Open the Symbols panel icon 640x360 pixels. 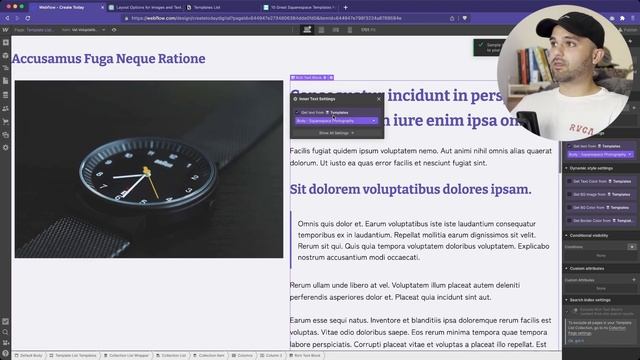5,55
